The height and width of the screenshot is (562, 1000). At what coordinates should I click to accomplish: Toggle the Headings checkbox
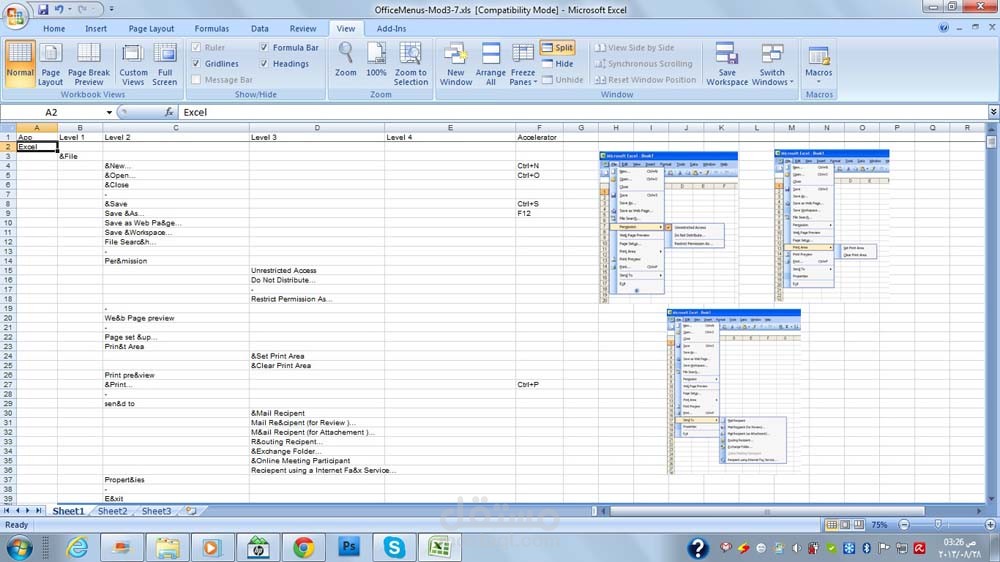(264, 63)
